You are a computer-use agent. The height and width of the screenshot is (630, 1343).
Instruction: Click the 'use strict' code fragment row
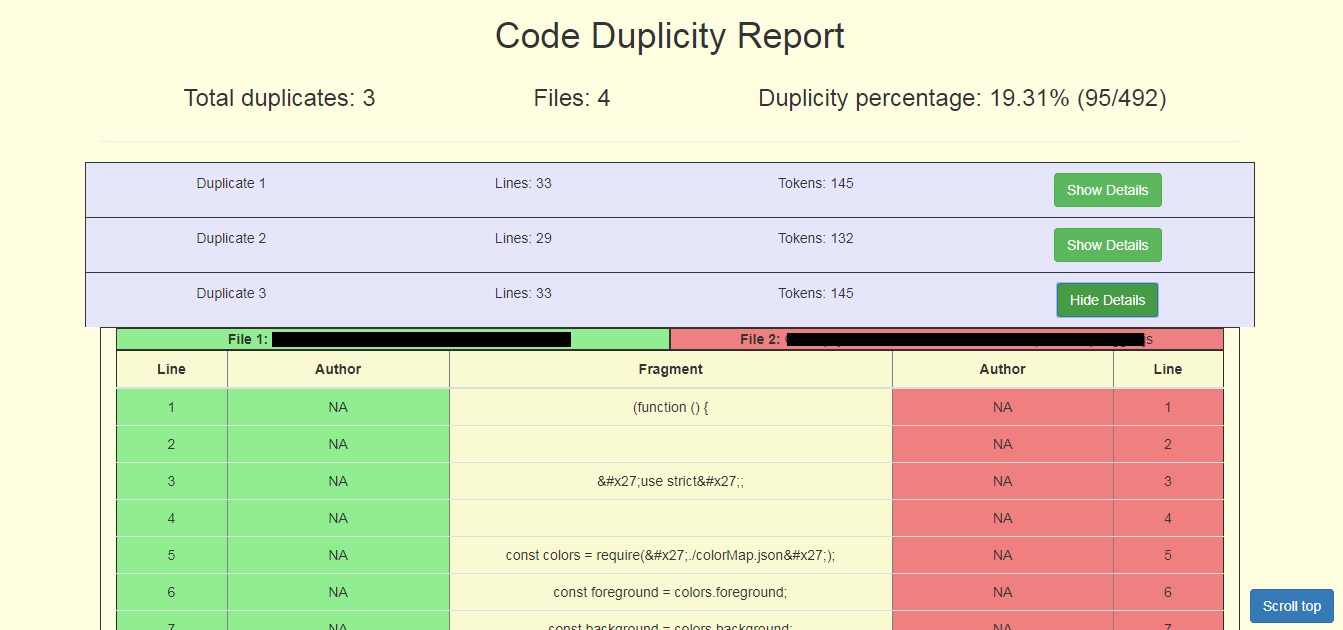[x=670, y=481]
